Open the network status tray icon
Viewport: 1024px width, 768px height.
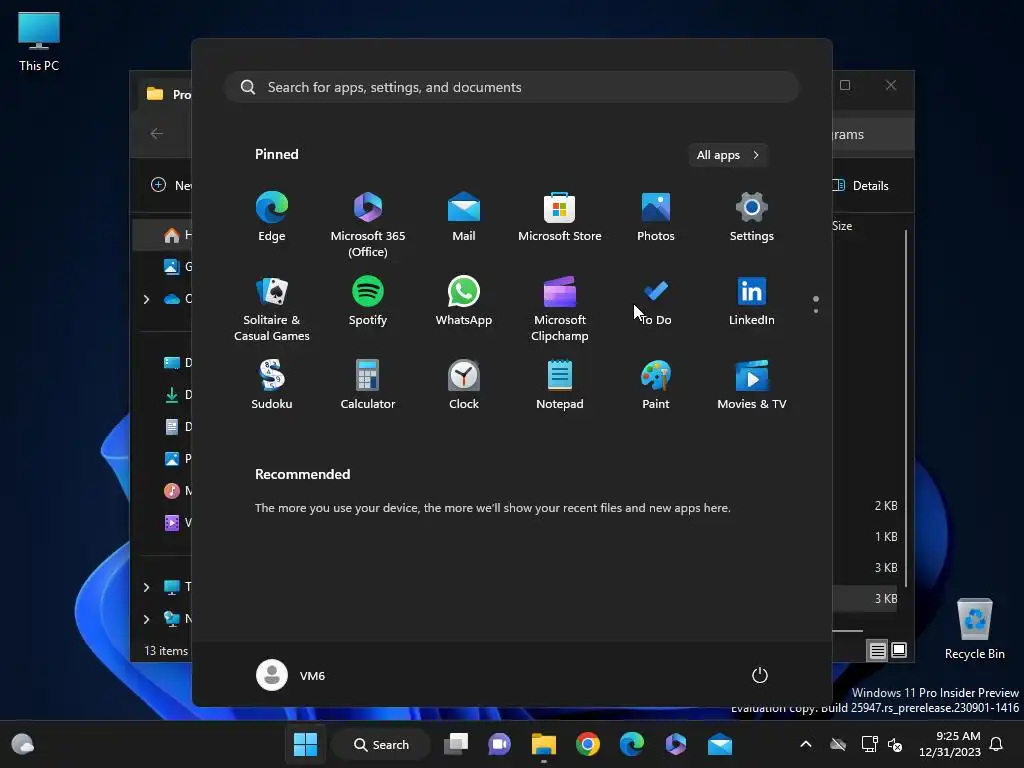pos(869,744)
